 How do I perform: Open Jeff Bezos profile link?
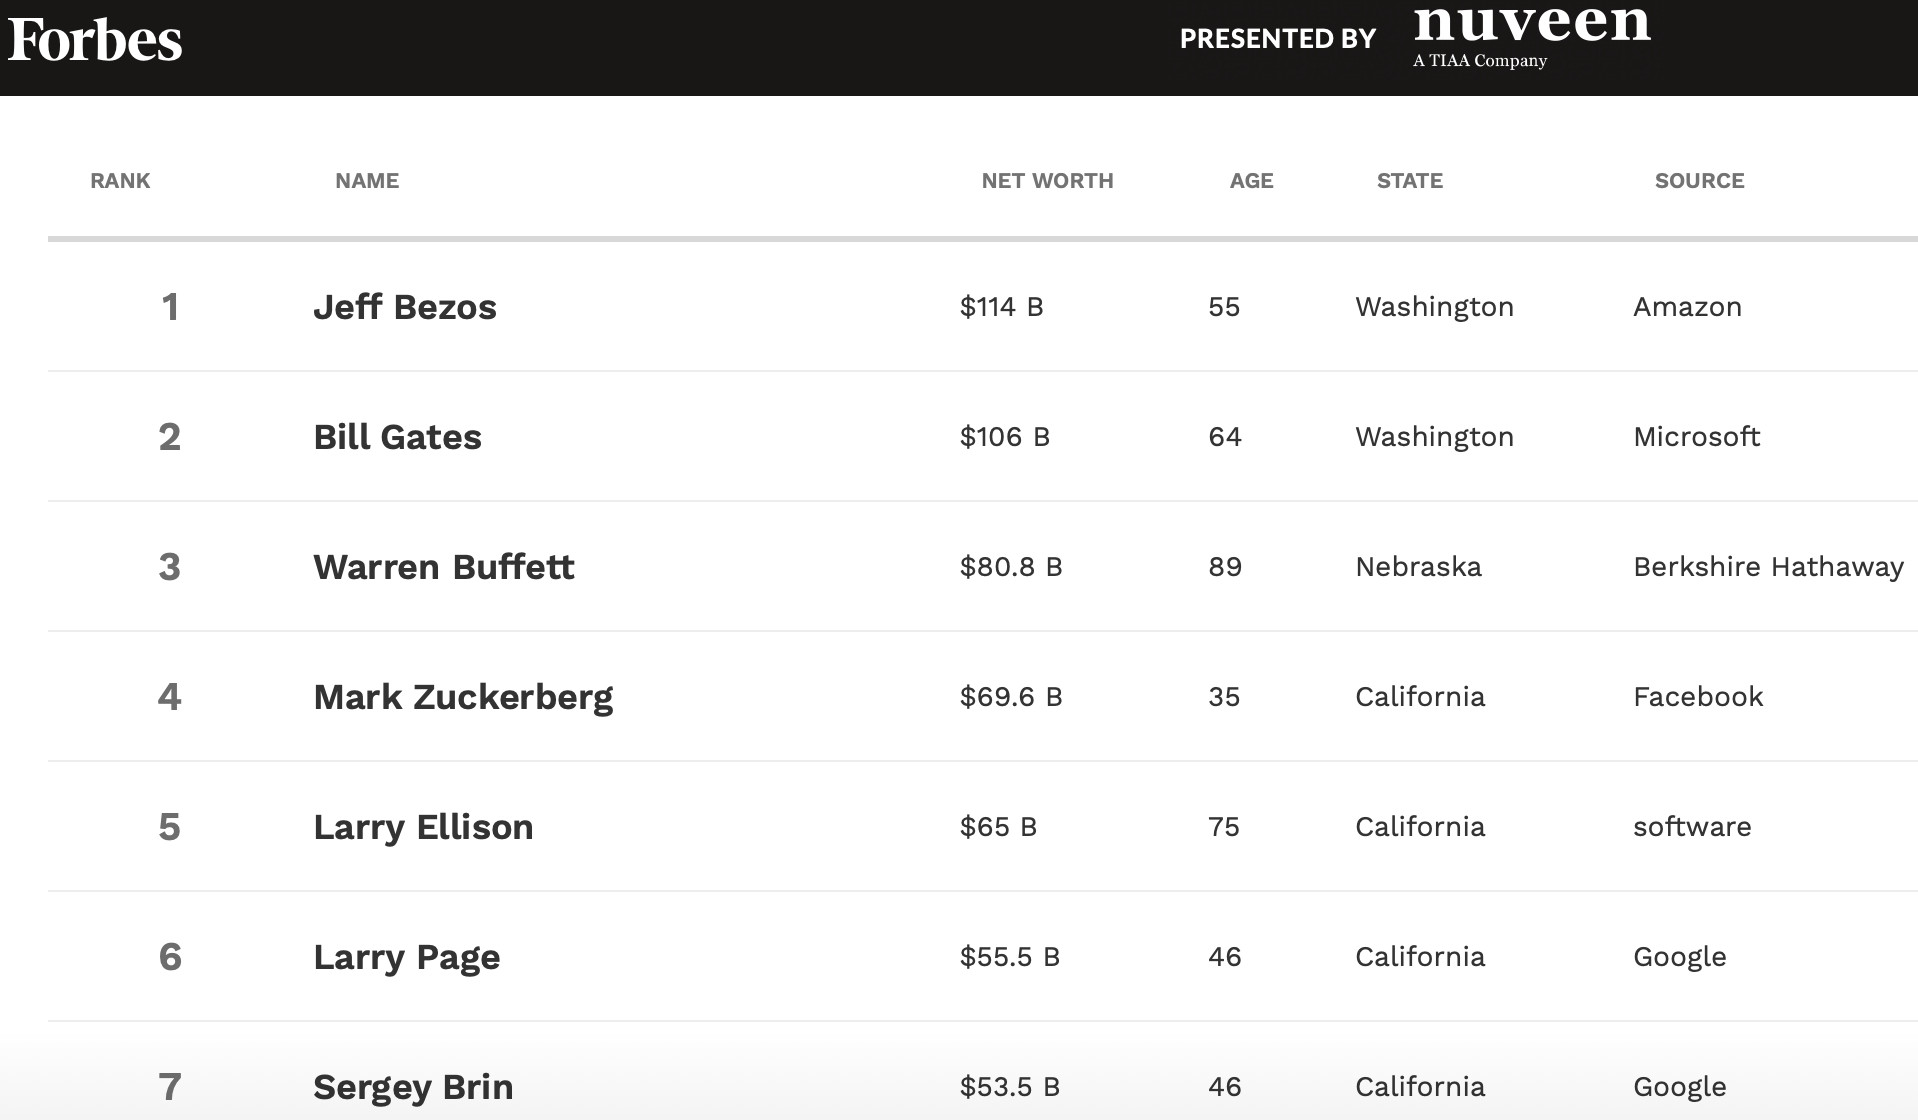pos(405,307)
